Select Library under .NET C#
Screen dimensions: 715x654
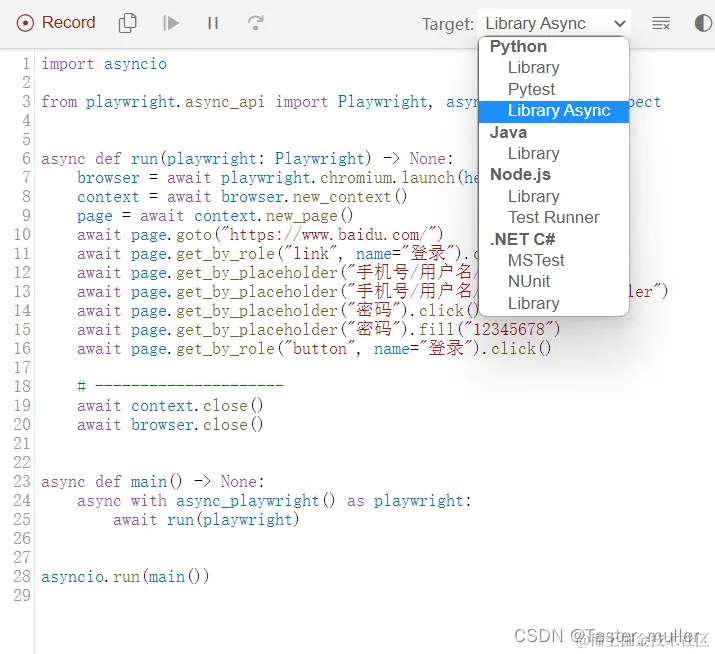(x=534, y=304)
